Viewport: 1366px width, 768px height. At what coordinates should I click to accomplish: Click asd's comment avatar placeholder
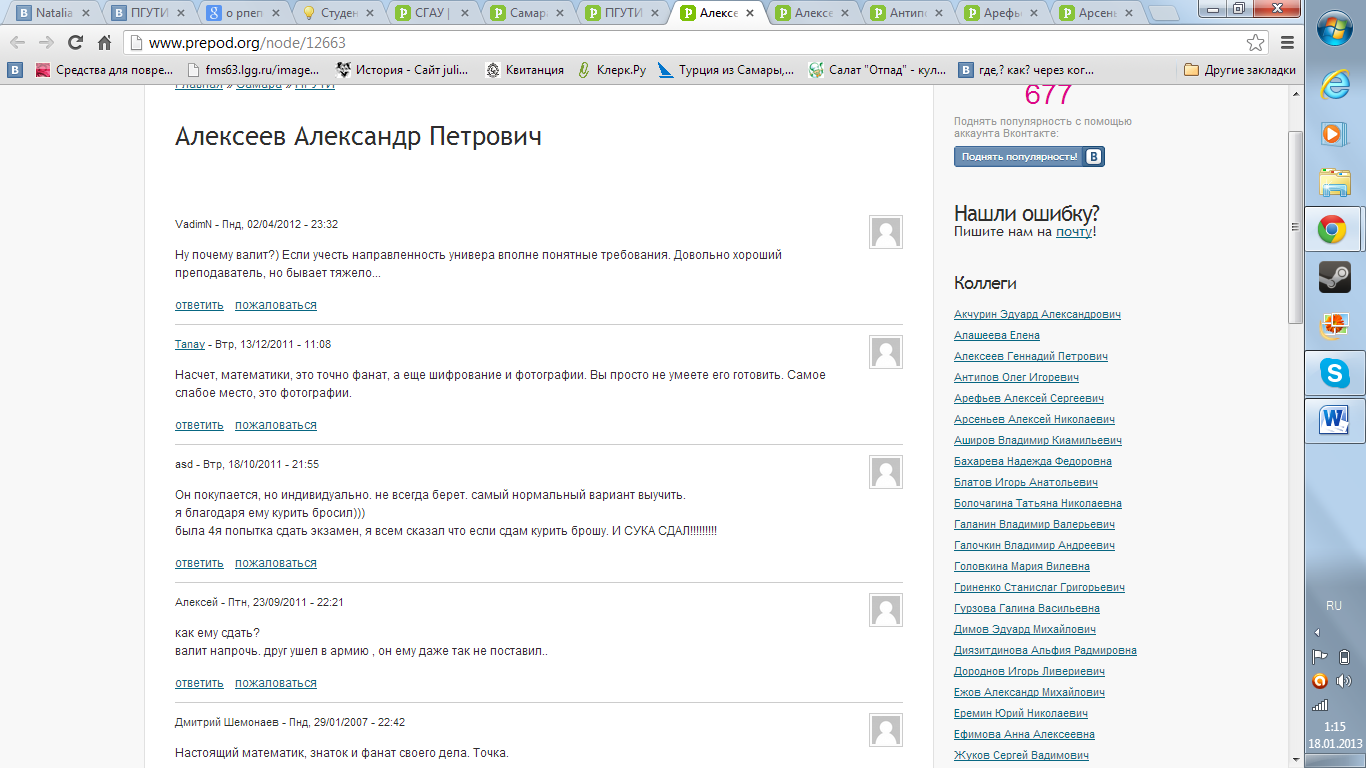pyautogui.click(x=886, y=472)
